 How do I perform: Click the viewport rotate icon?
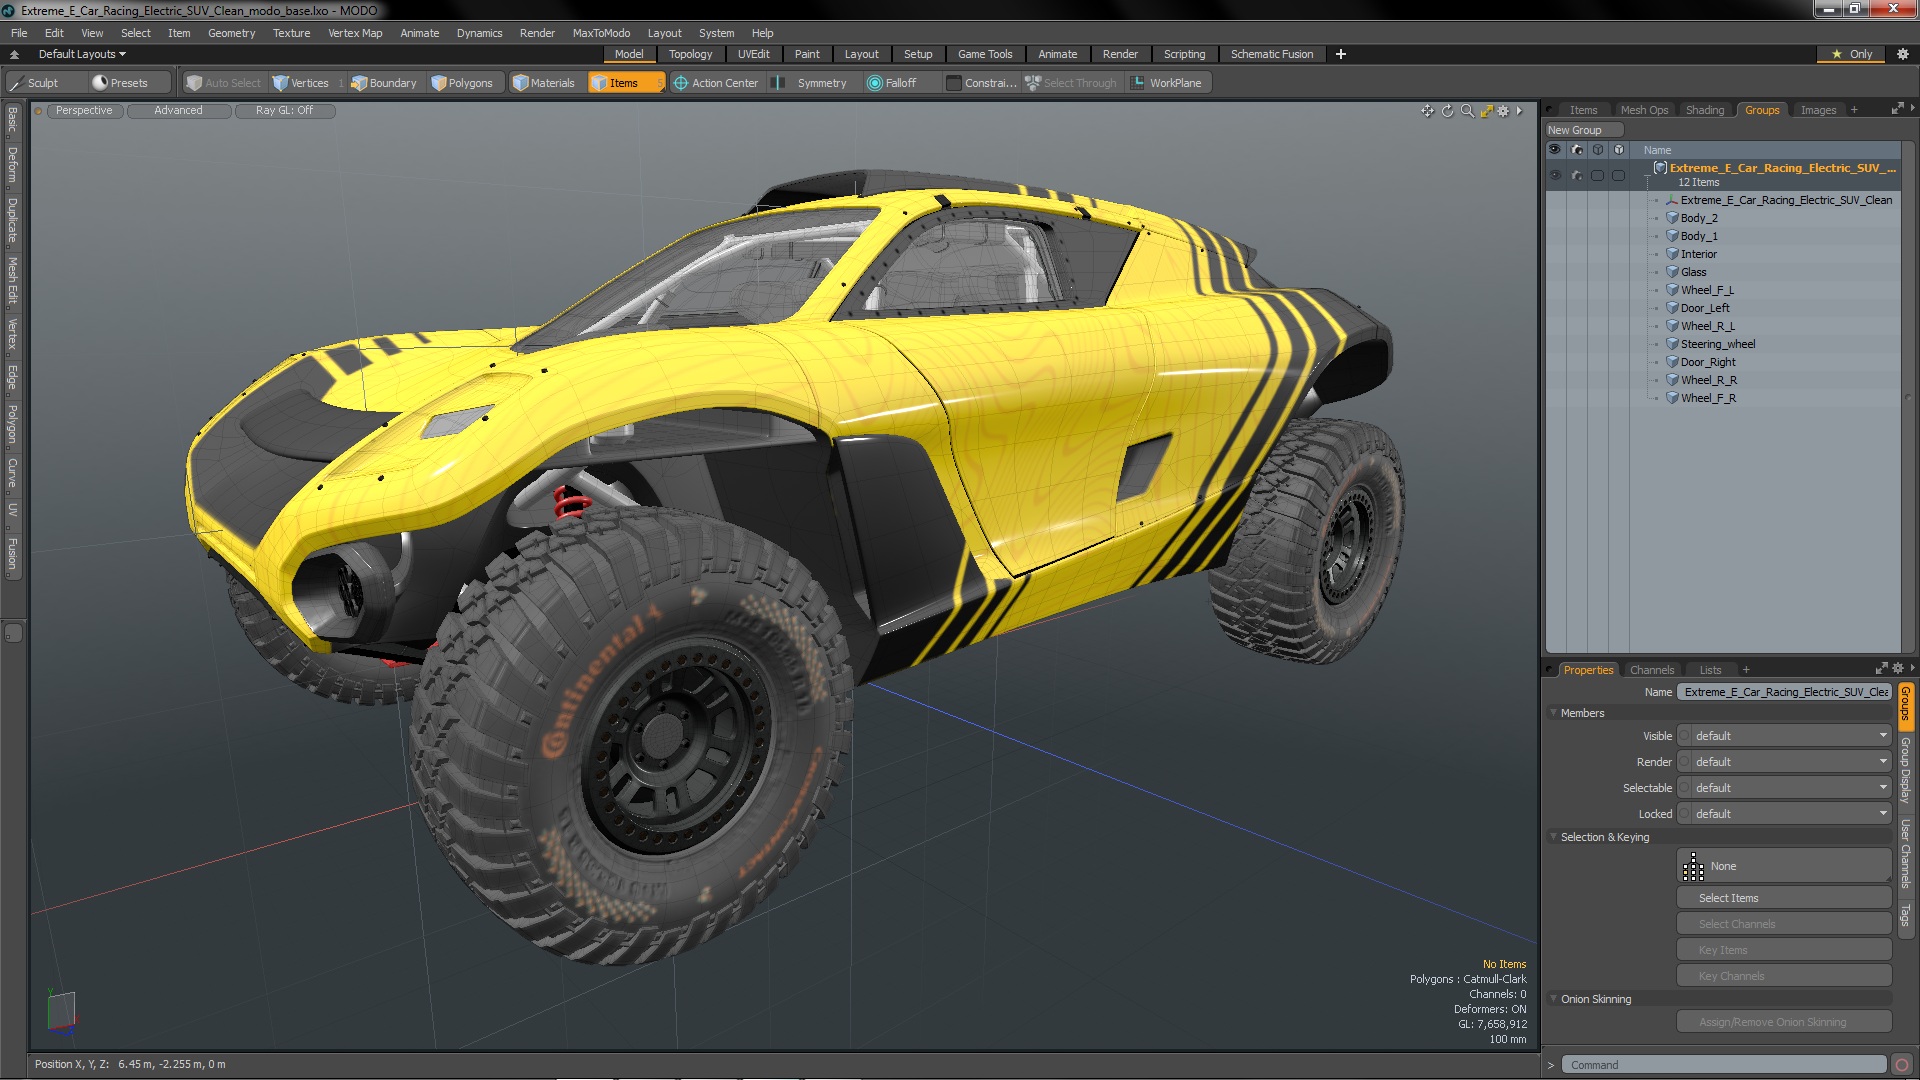1447,111
